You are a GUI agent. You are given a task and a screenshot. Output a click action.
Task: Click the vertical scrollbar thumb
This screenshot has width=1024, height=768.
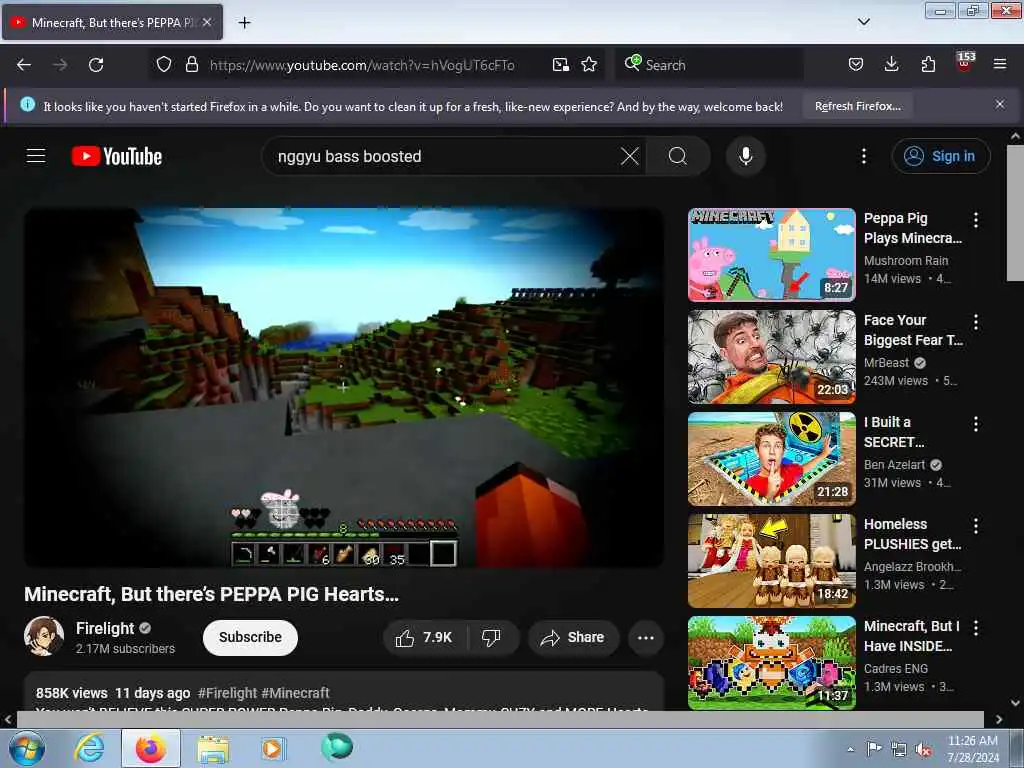pyautogui.click(x=1016, y=213)
